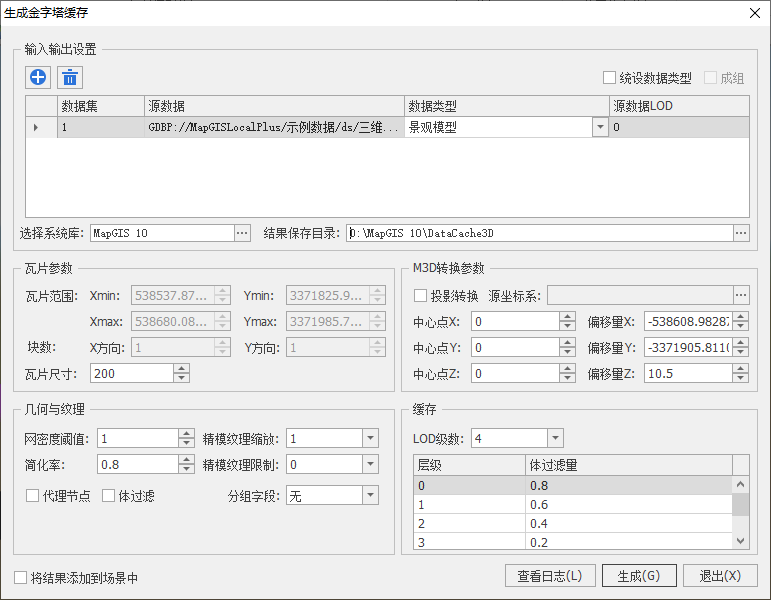Click row indicator arrow for dataset 1

(x=37, y=127)
